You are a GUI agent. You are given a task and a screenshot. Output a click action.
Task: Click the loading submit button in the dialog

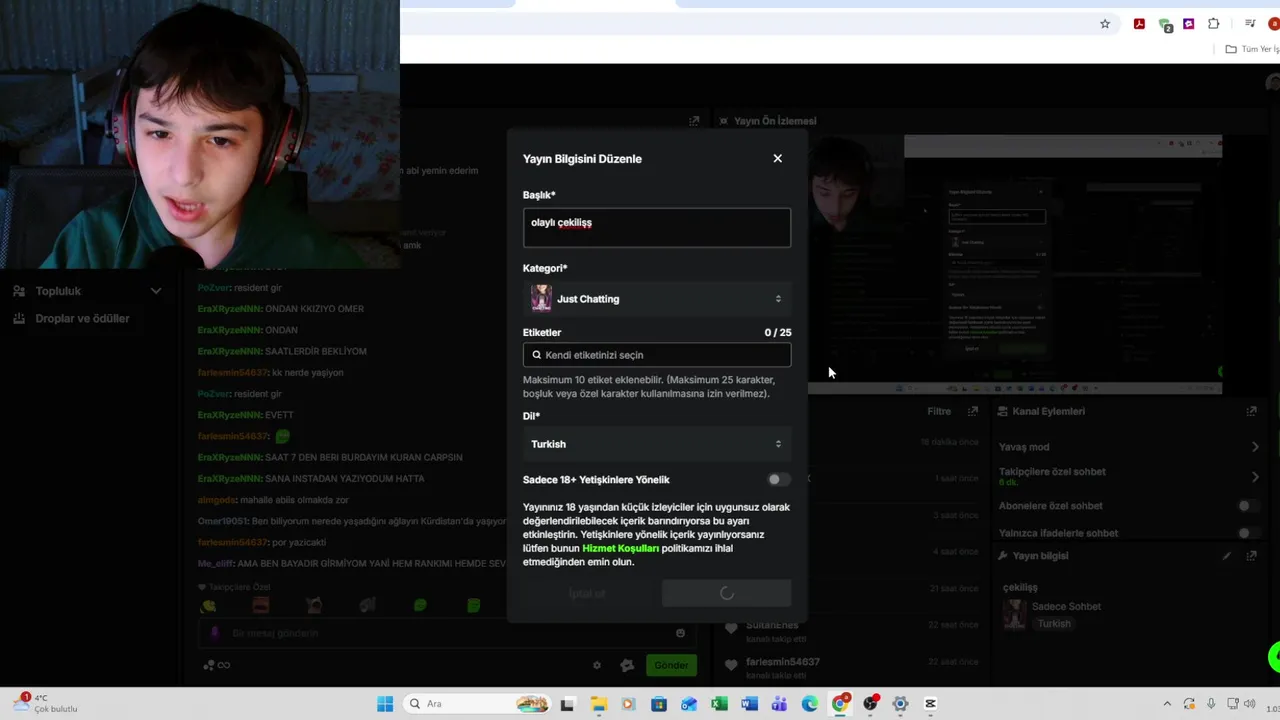coord(726,593)
